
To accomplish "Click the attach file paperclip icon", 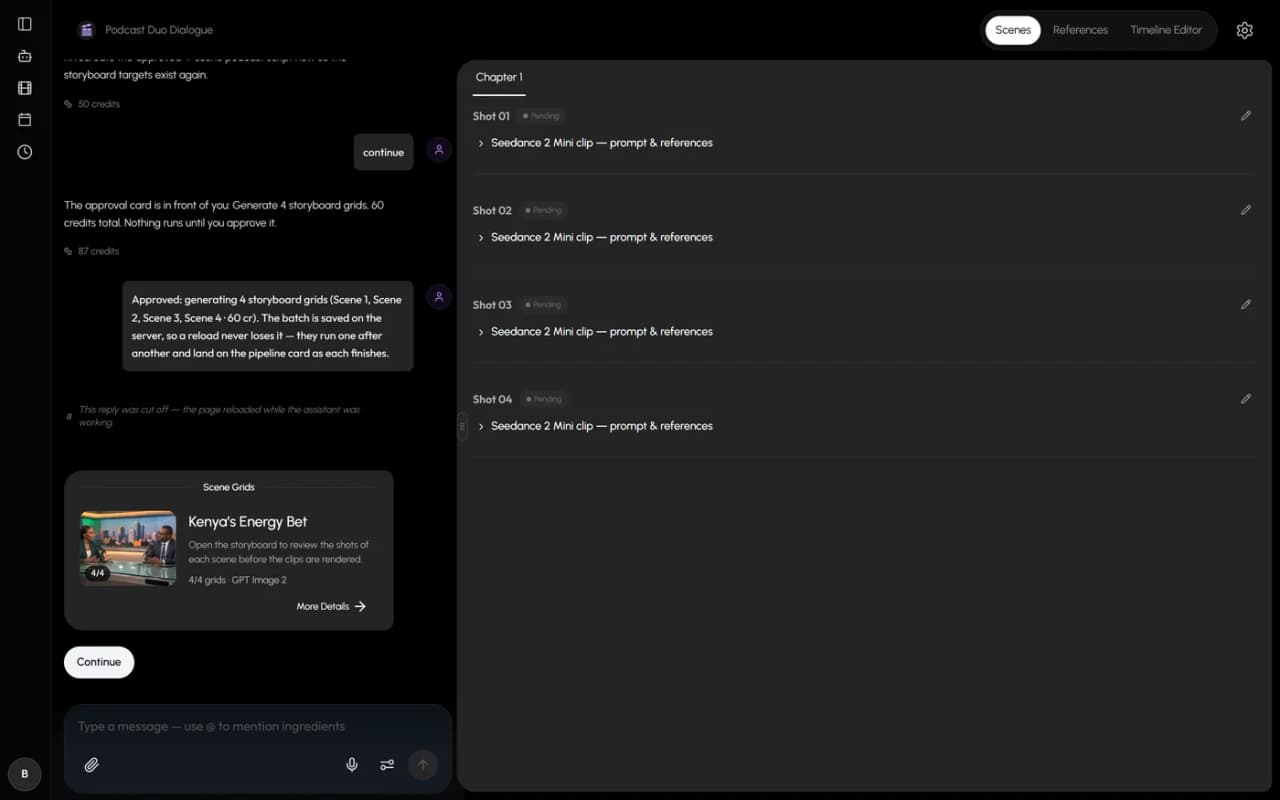I will (x=91, y=765).
